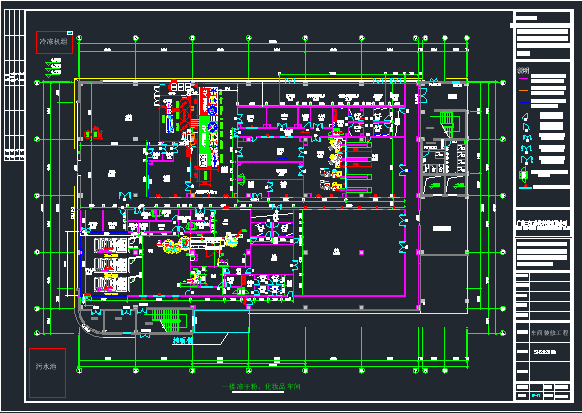Select the green pass-box symbol in the legend
582x413 pixels.
tap(524, 175)
